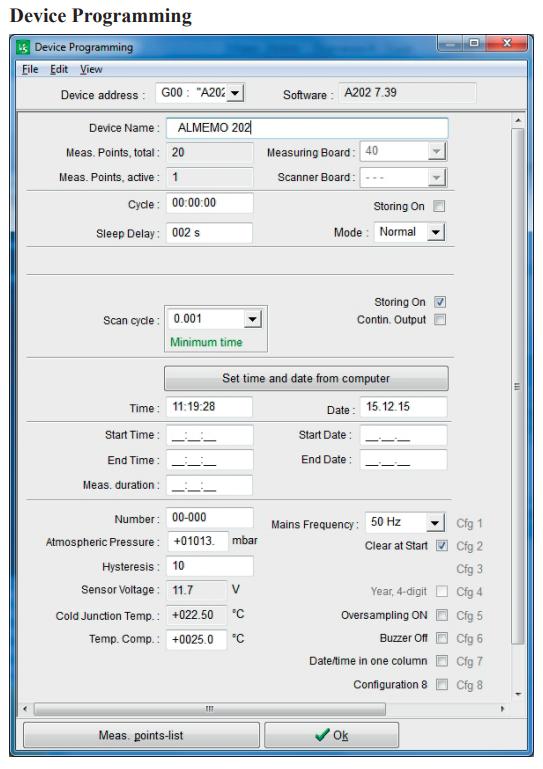Screen dimensions: 543x769
Task: Maximize the Device Programming window
Action: 474,44
